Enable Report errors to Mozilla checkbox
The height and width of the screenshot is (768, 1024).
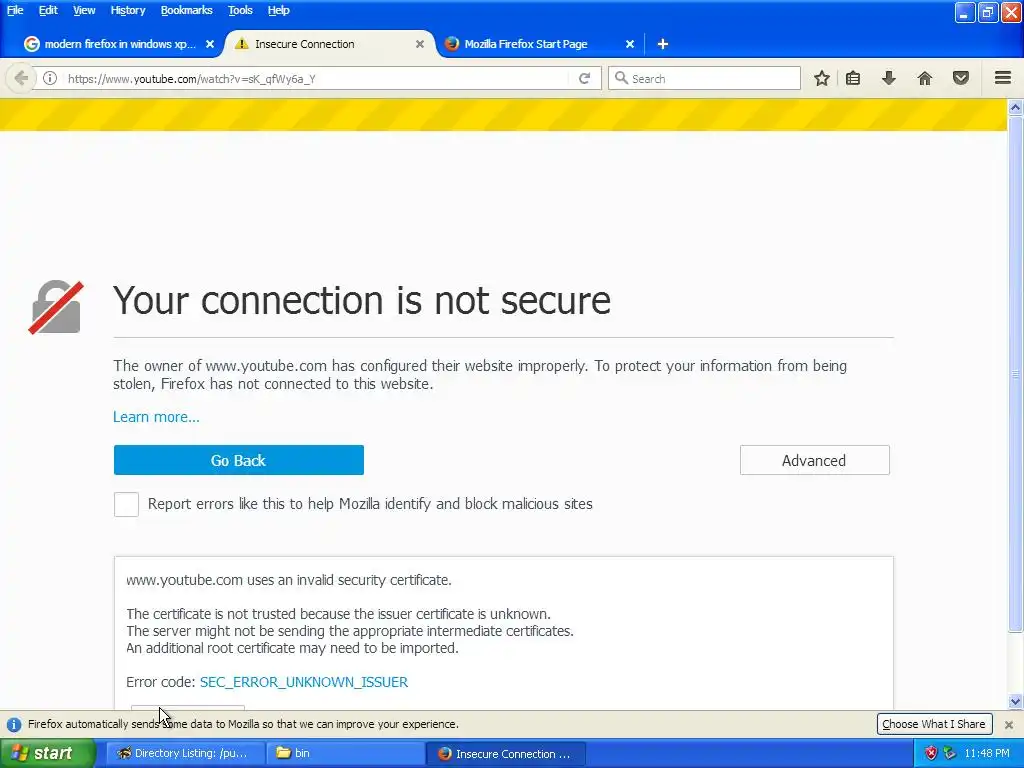pyautogui.click(x=126, y=504)
